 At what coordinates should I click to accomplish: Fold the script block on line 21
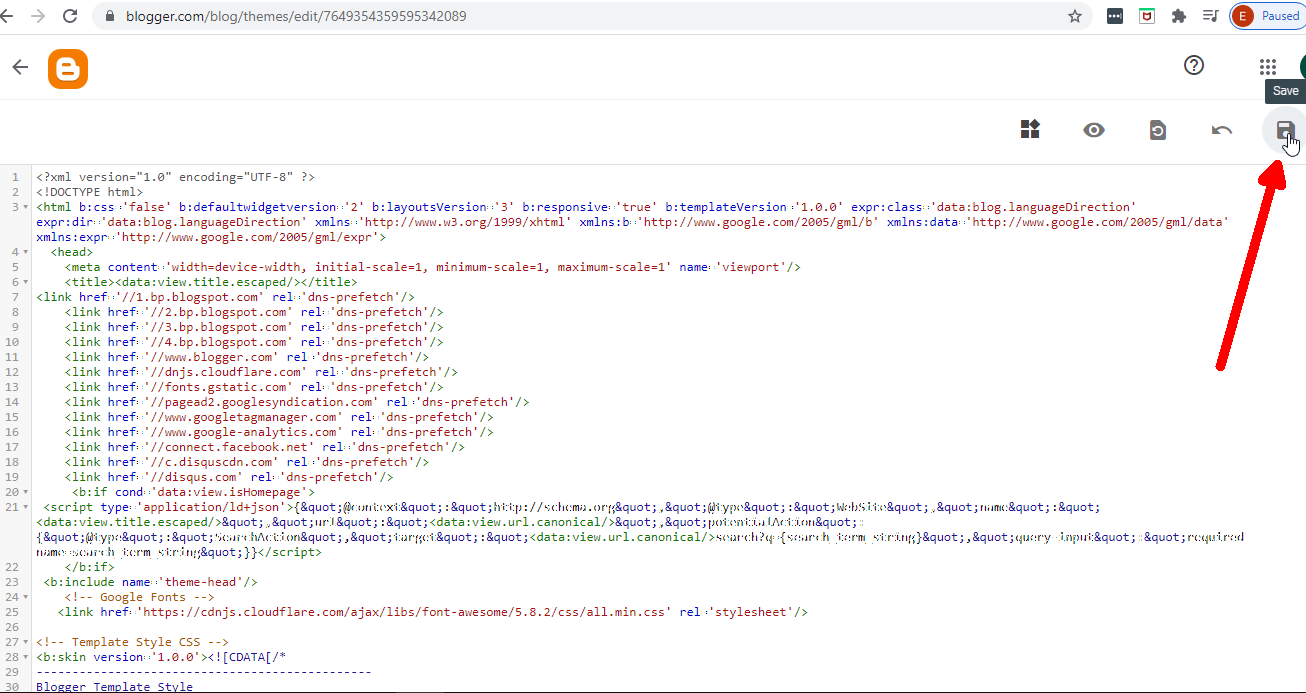26,507
